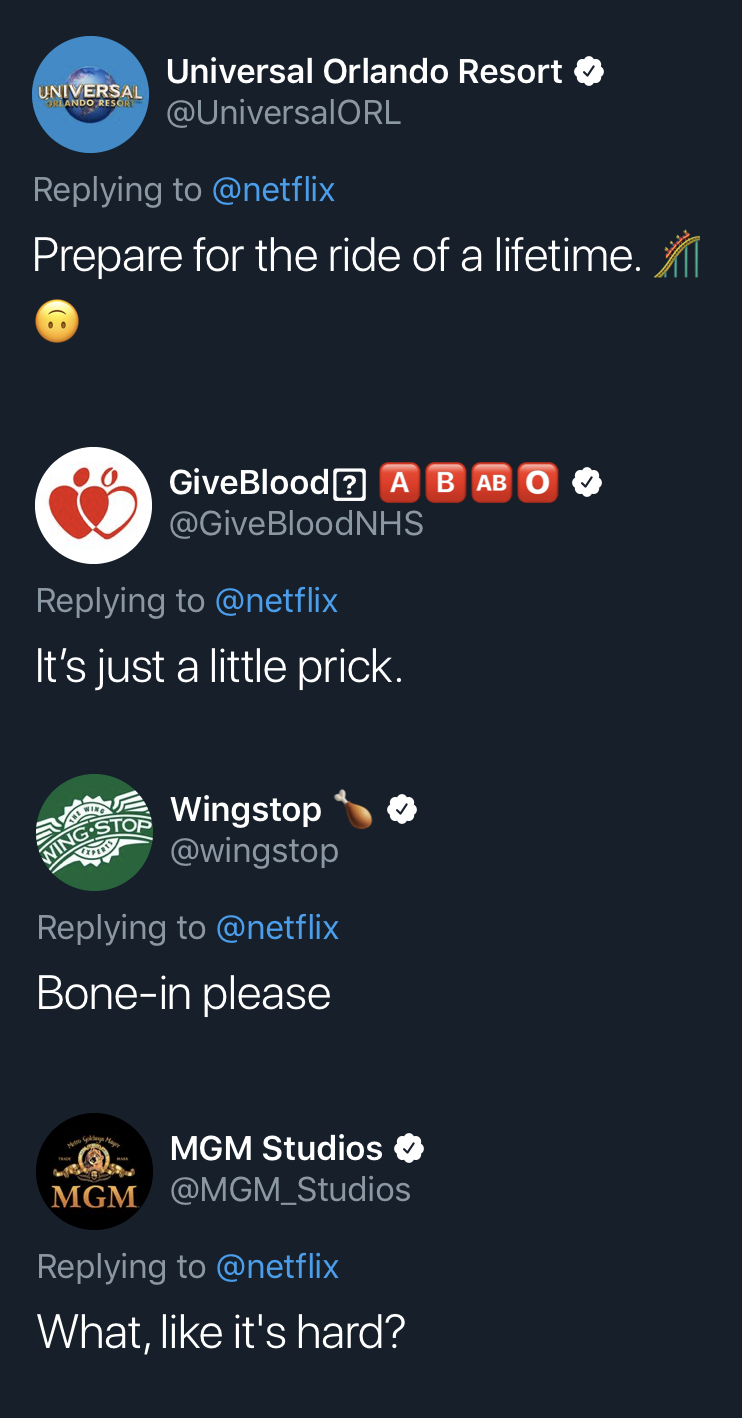Tap @netflix link in Wingstop's reply

(277, 927)
